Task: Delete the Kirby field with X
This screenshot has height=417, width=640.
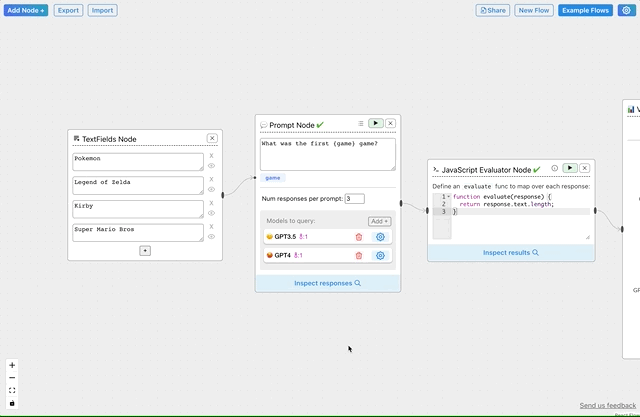Action: (211, 203)
